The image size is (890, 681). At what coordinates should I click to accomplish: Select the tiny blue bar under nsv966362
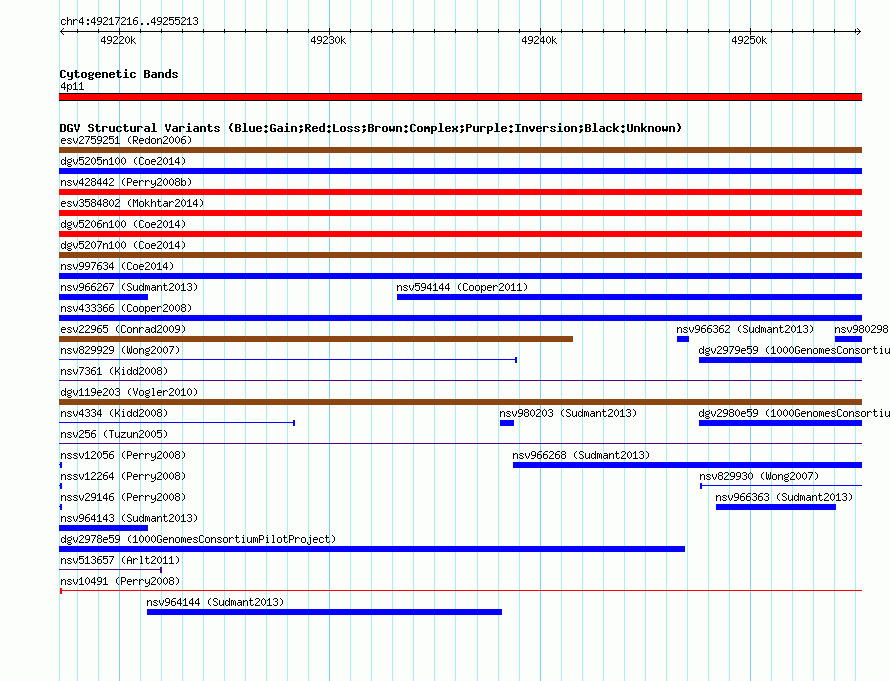pos(683,339)
